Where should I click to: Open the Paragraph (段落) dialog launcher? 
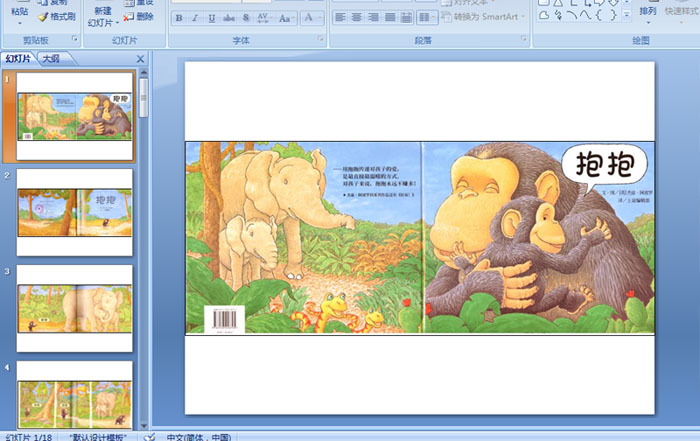(x=524, y=39)
